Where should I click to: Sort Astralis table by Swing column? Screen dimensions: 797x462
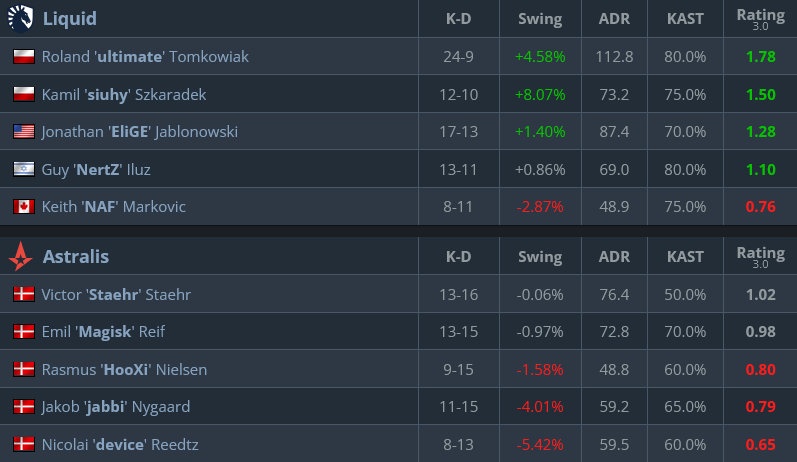click(540, 257)
